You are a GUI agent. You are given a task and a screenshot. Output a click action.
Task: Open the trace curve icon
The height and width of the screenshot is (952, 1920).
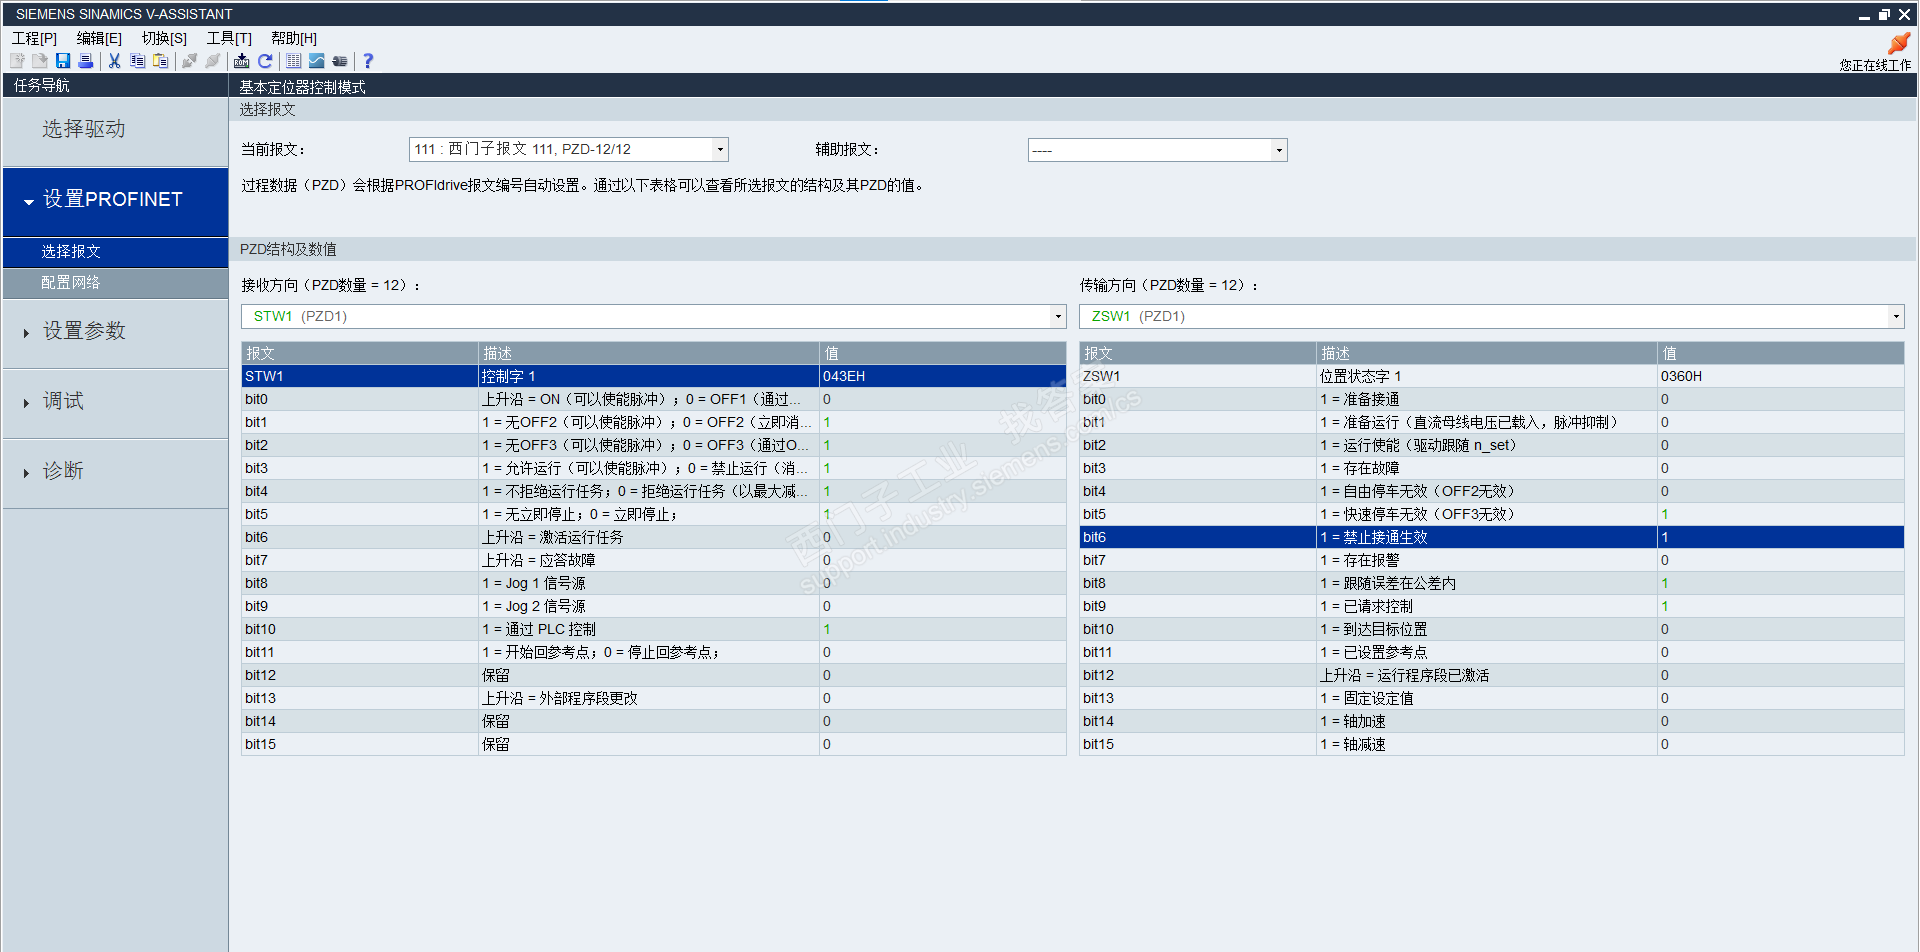(317, 61)
